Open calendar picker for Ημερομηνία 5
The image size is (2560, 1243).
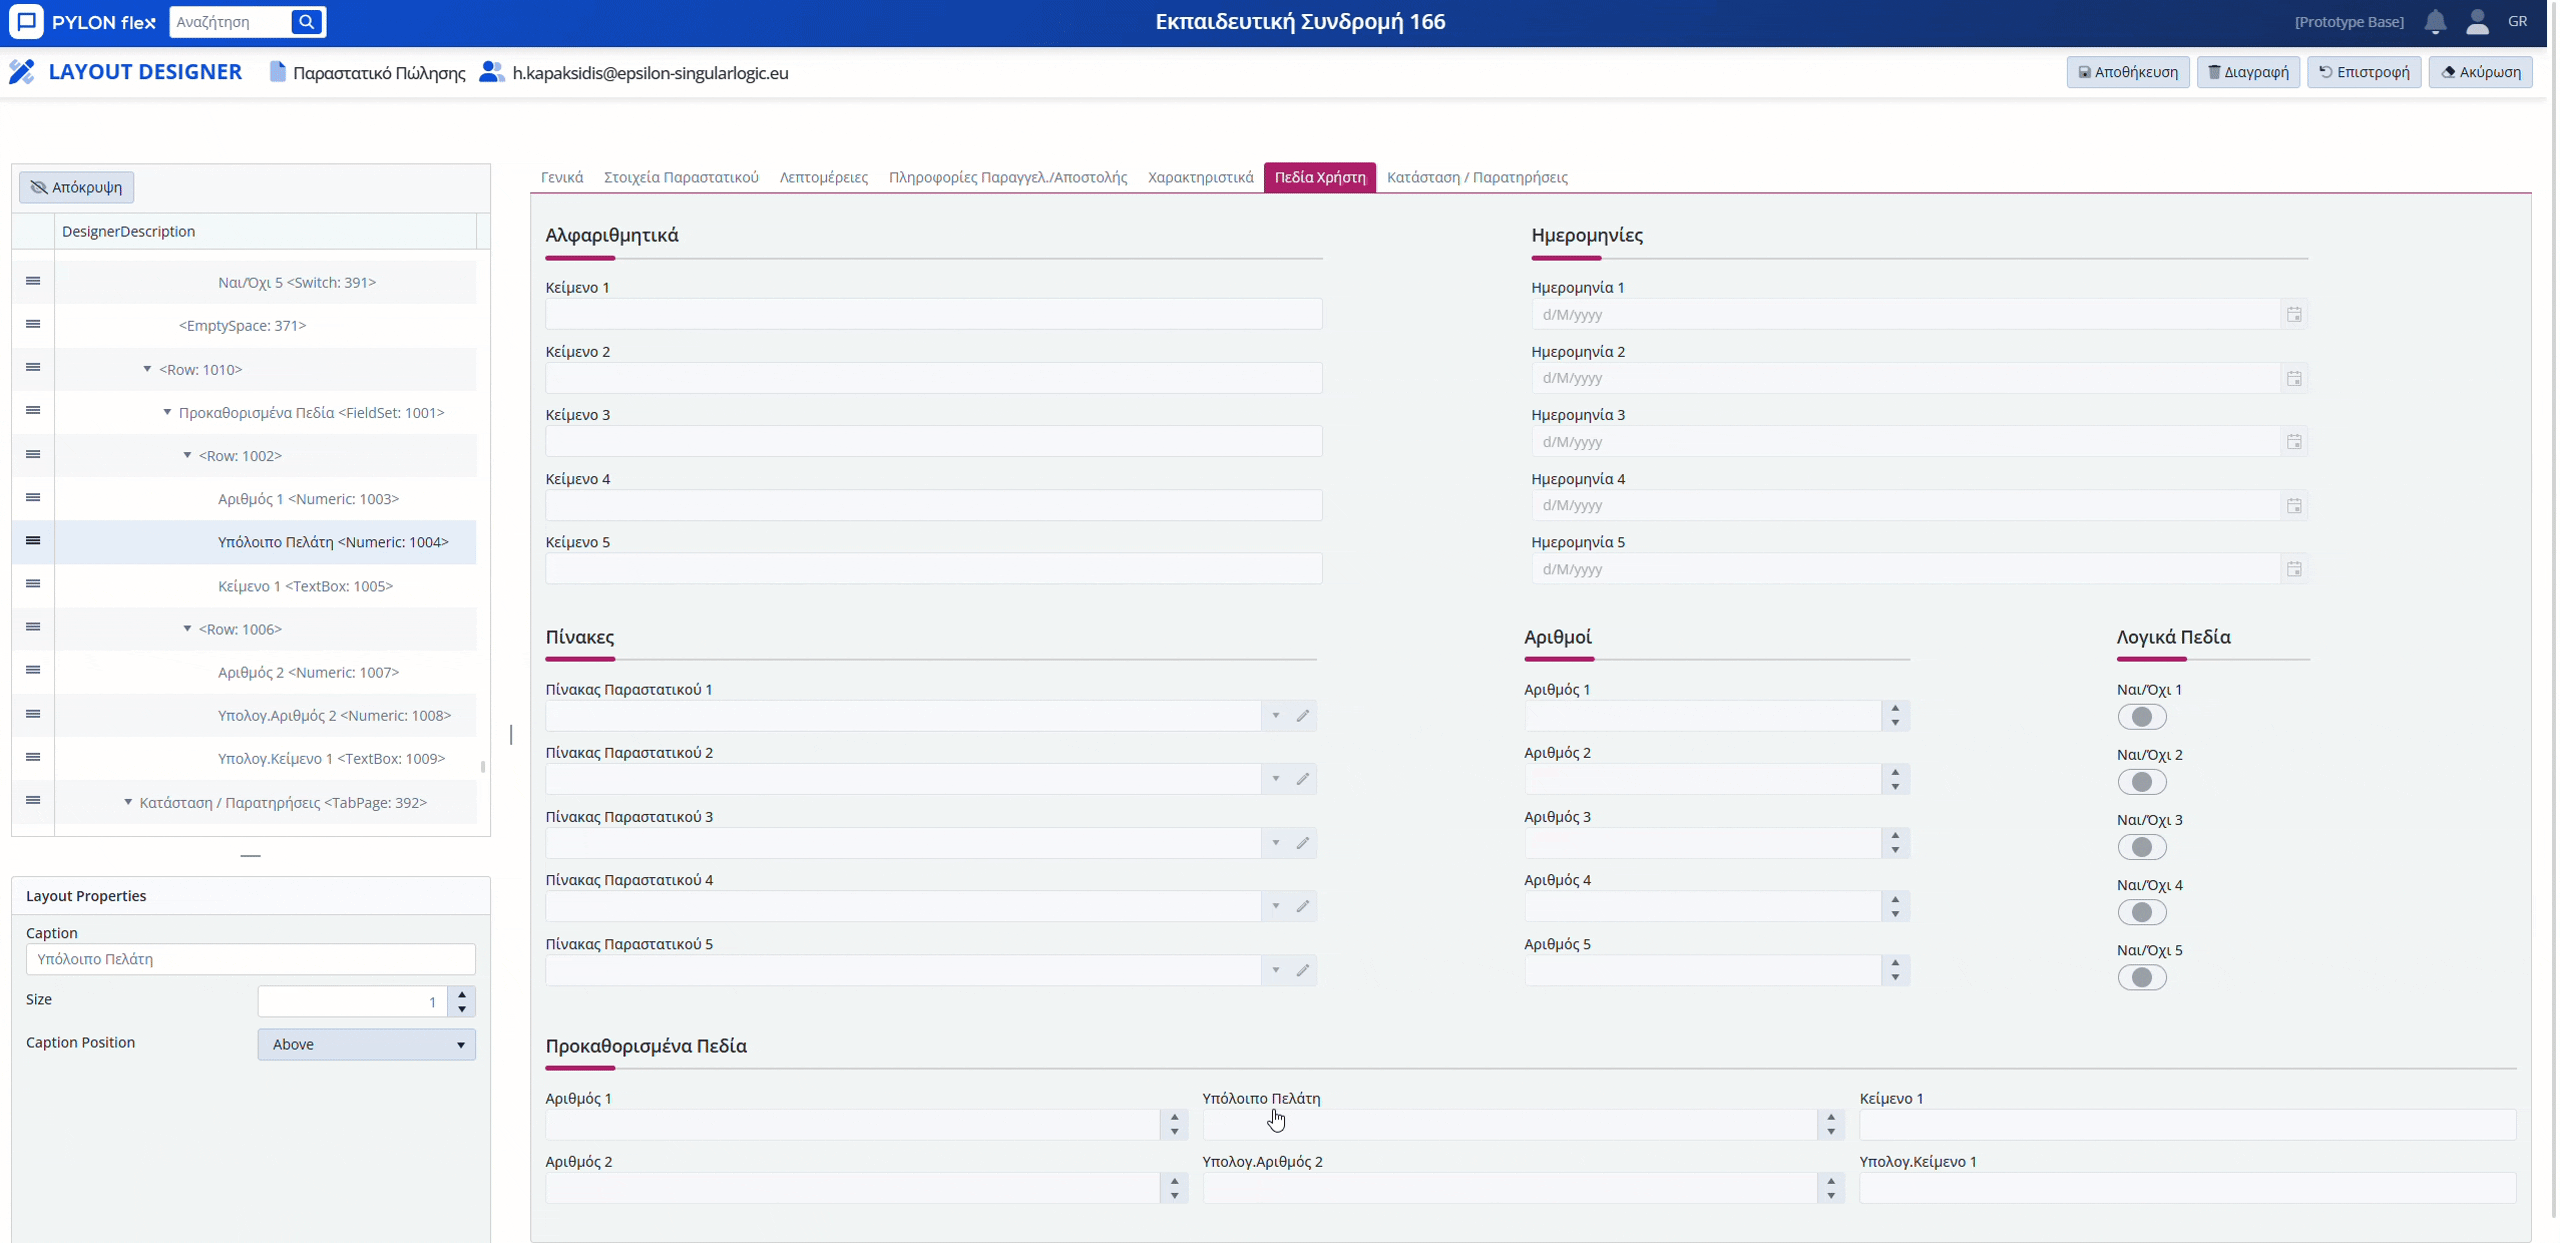[x=2294, y=569]
